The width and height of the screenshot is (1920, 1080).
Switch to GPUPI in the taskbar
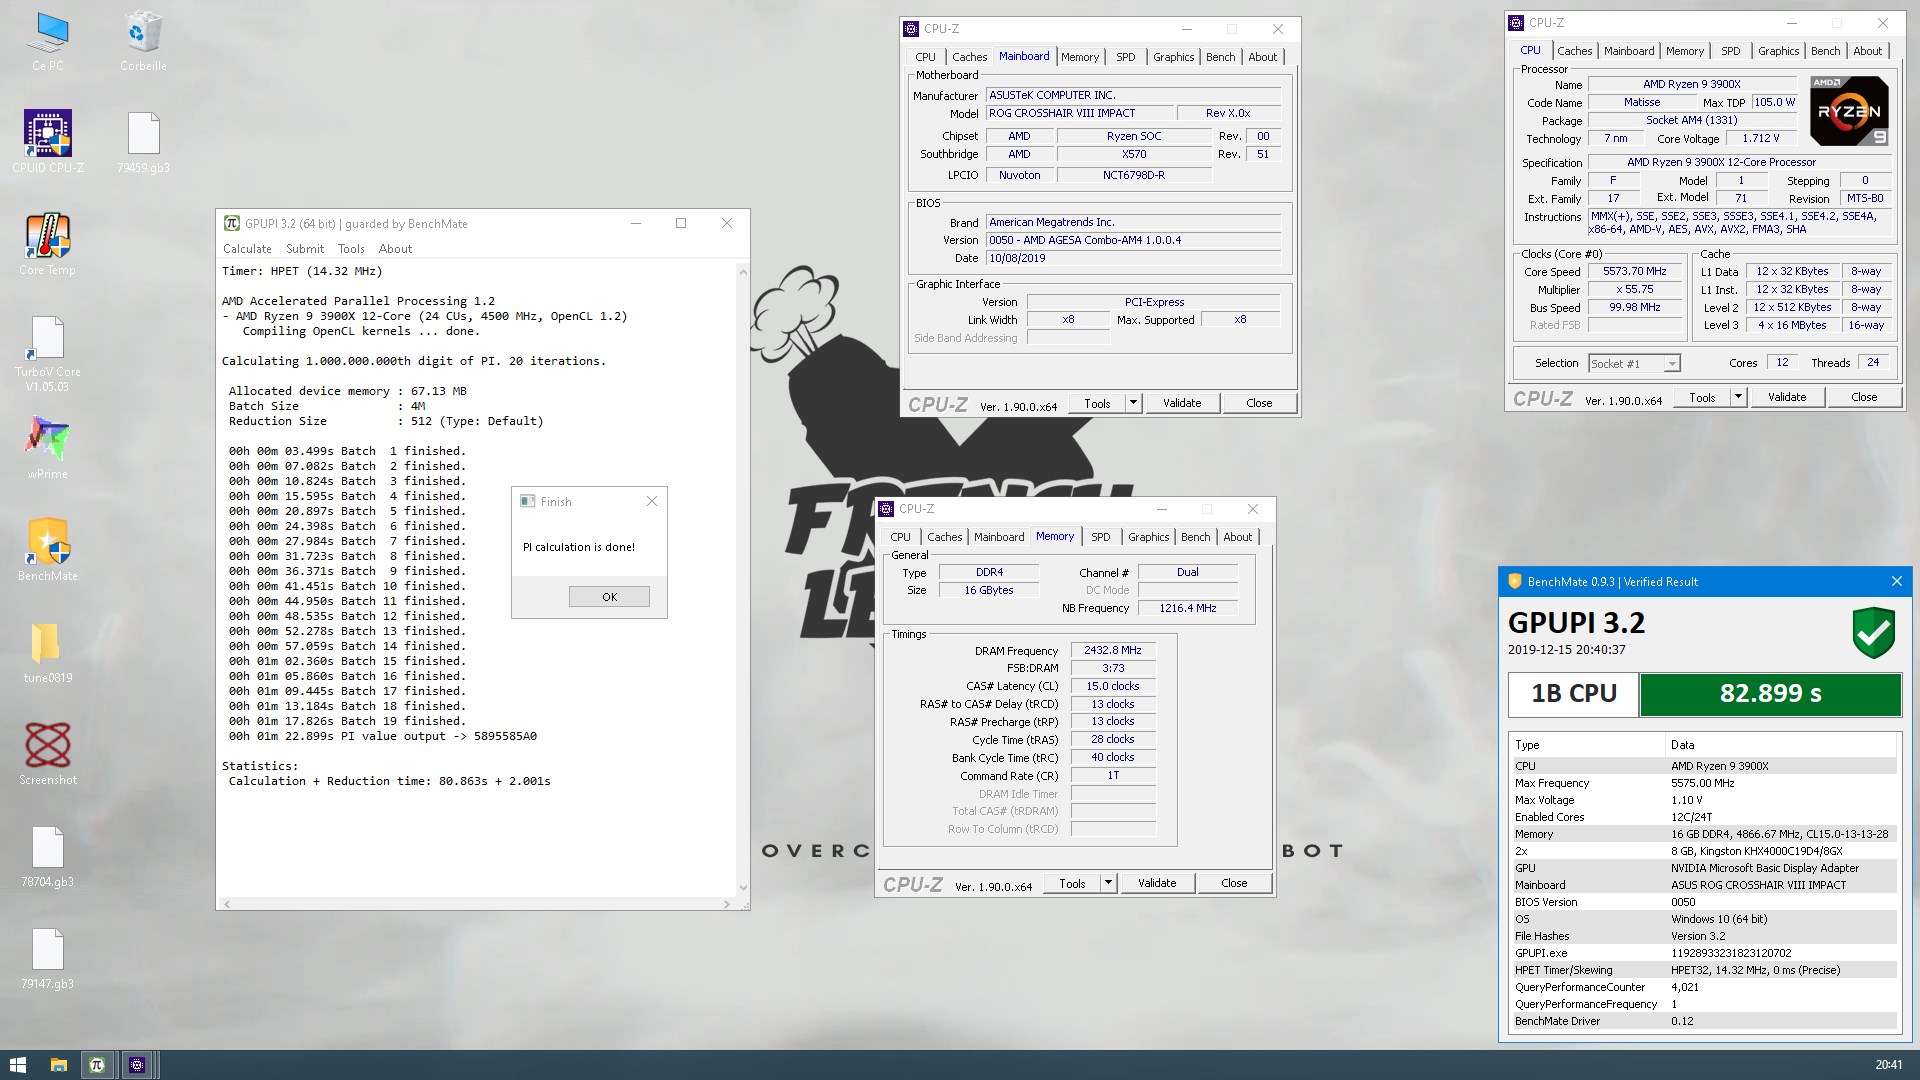click(x=97, y=1065)
